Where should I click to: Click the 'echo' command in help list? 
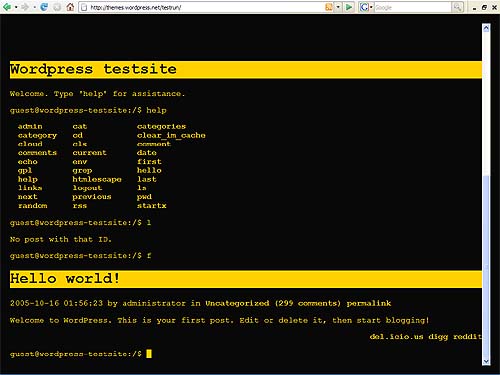[28, 162]
